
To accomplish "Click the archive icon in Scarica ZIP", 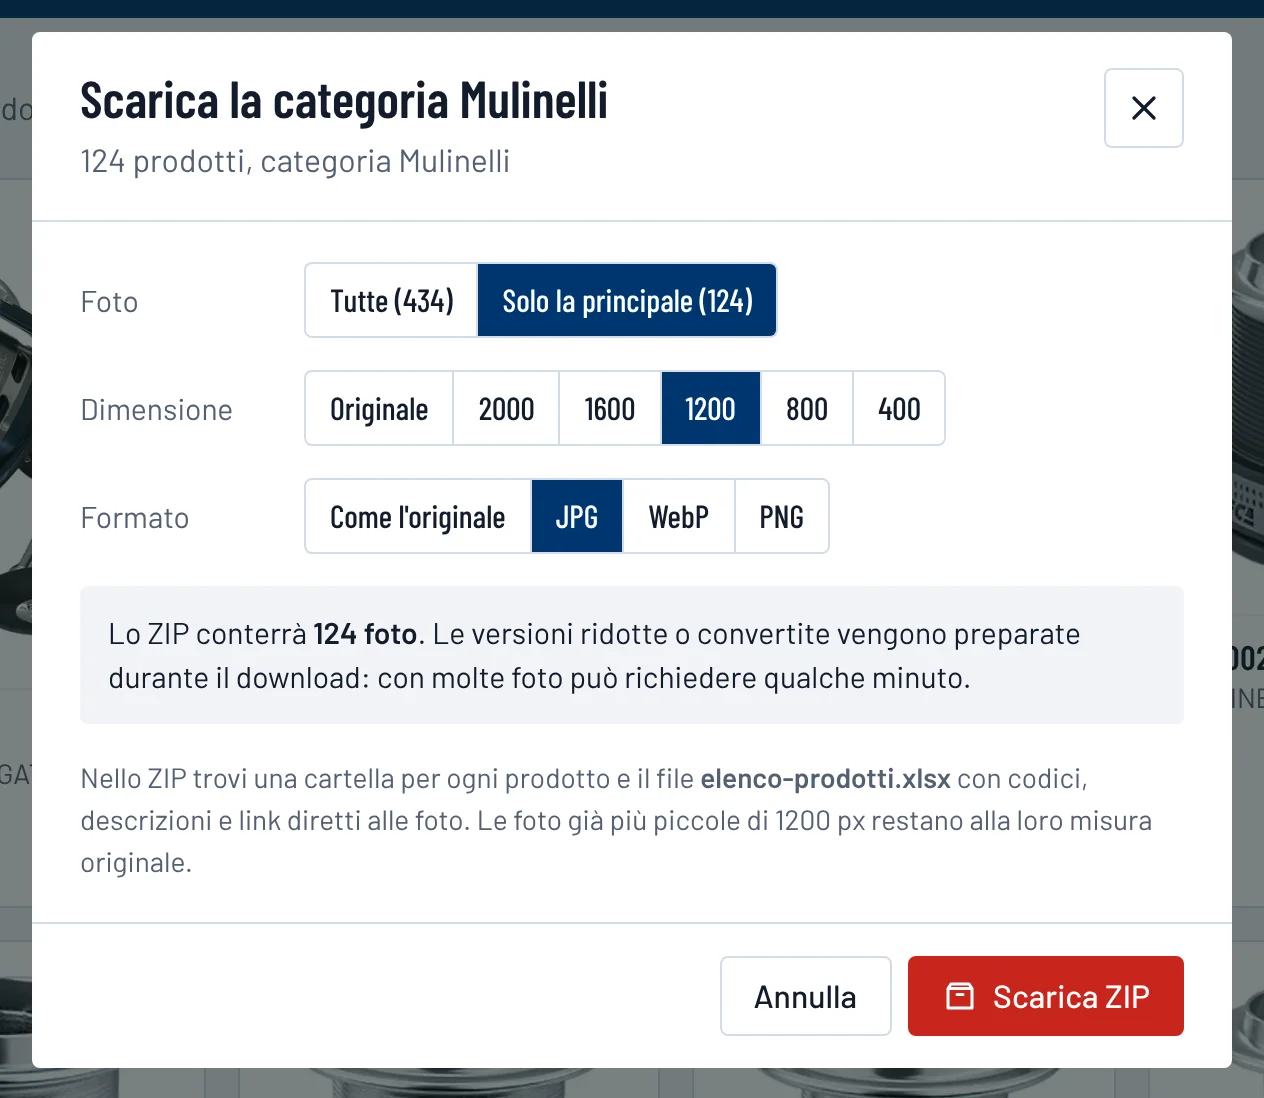I will coord(960,996).
